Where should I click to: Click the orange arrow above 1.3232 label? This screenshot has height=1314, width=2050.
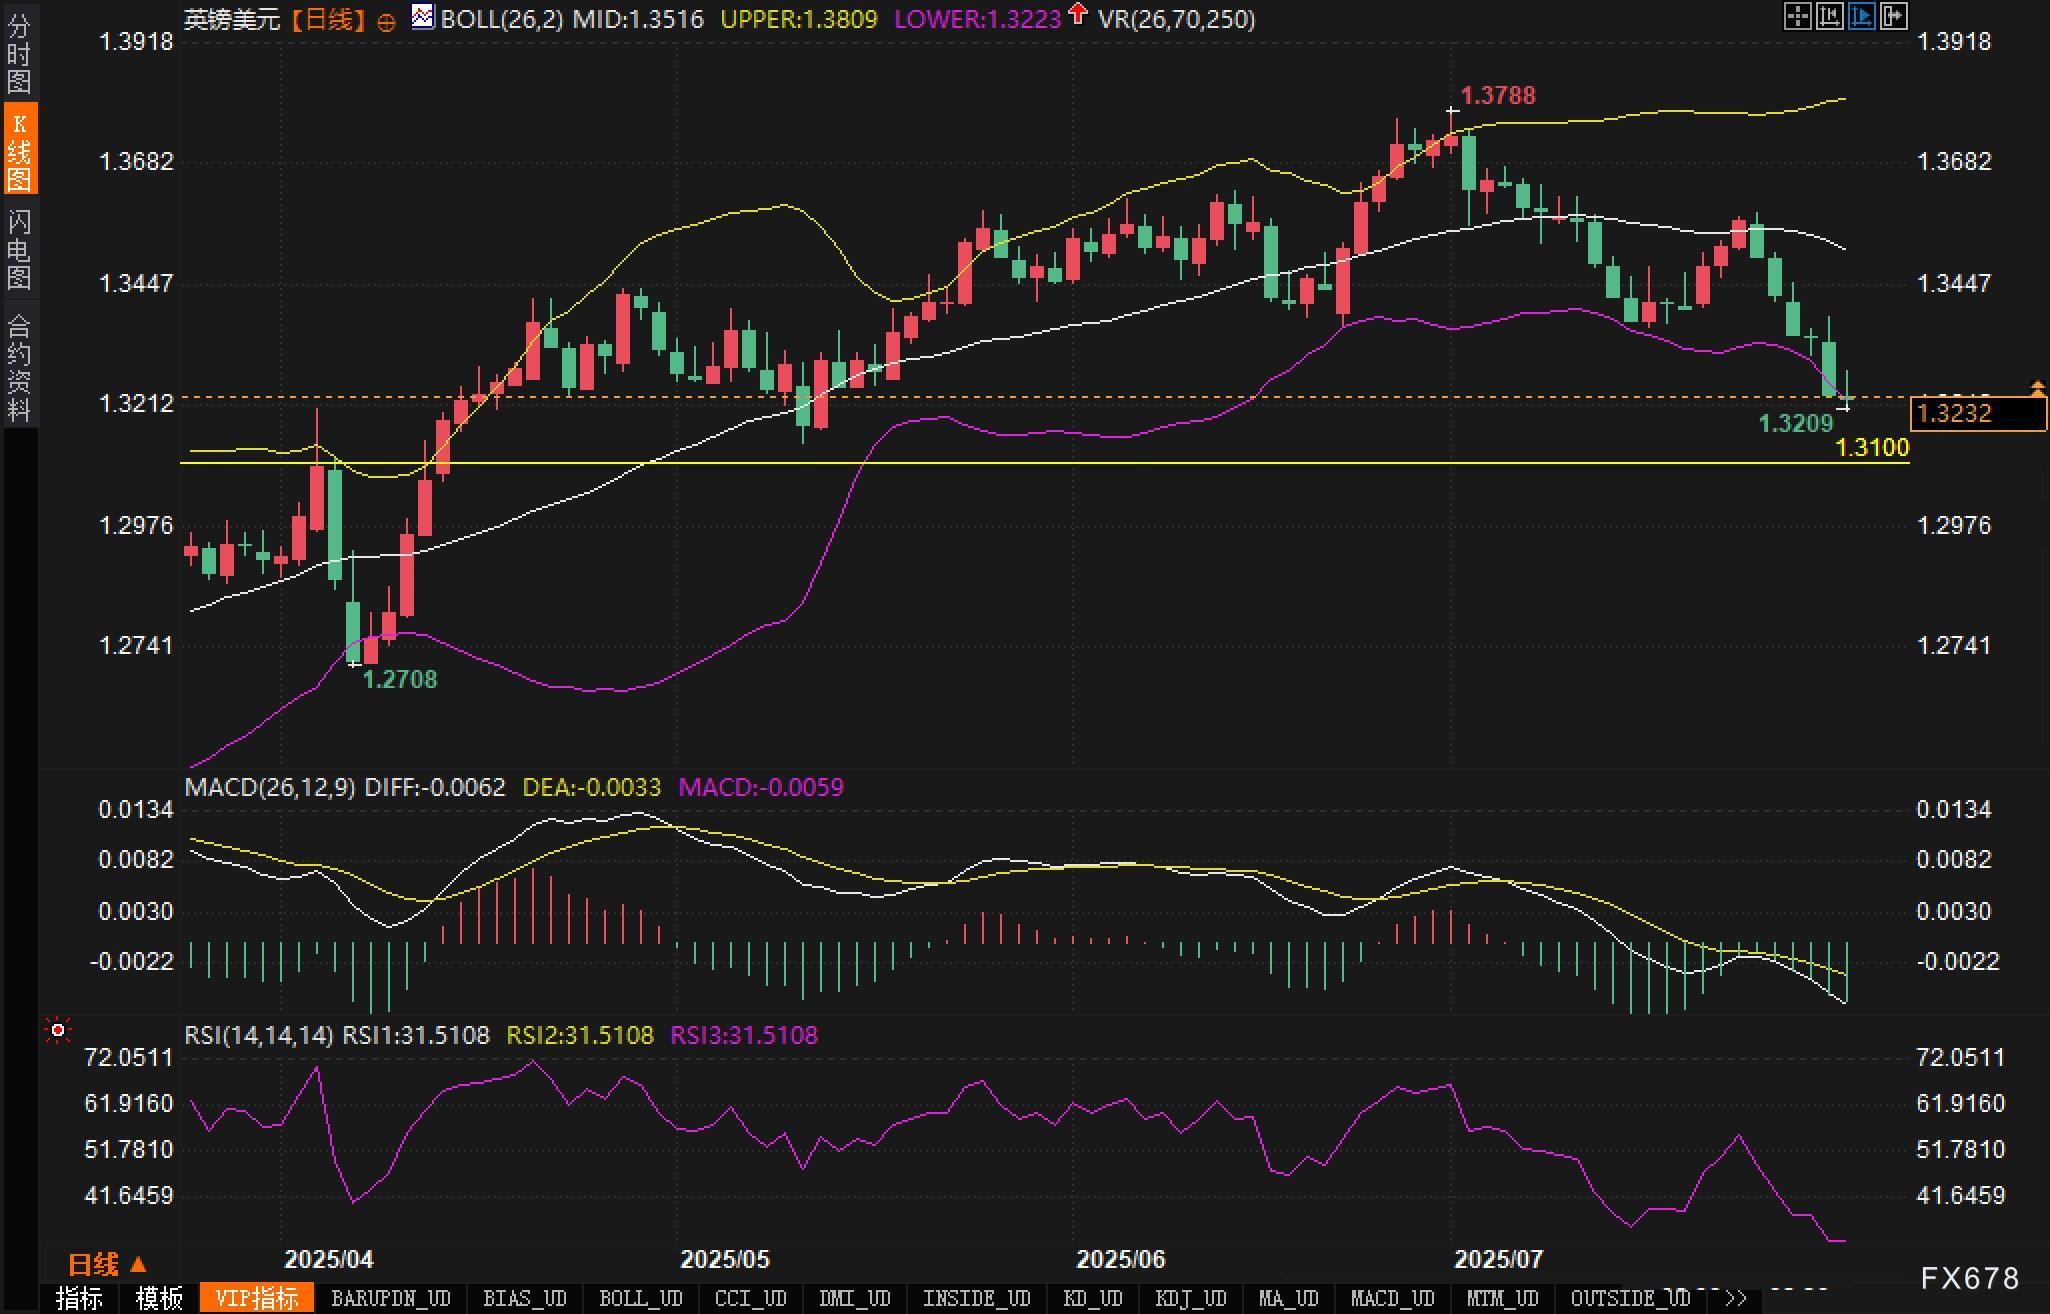(2037, 388)
